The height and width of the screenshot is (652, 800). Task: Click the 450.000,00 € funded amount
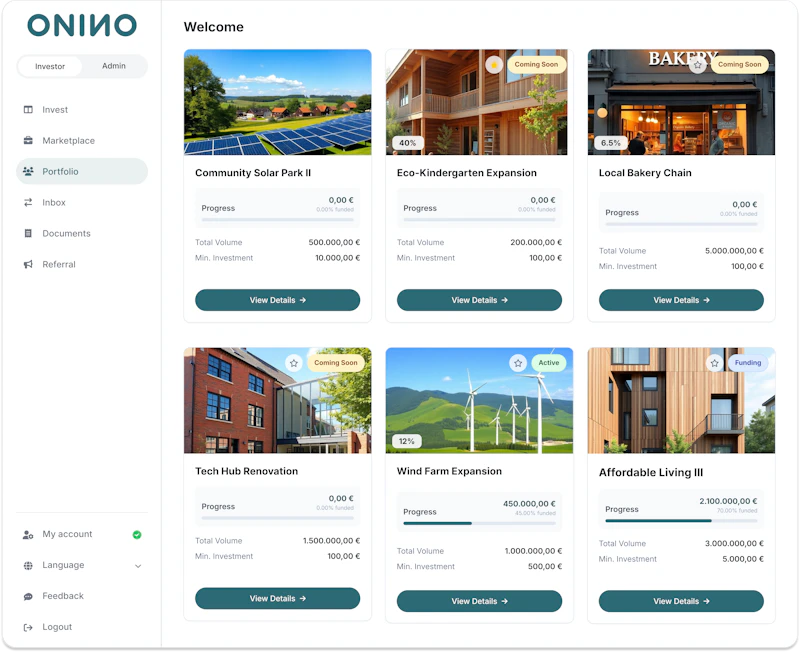pos(529,504)
